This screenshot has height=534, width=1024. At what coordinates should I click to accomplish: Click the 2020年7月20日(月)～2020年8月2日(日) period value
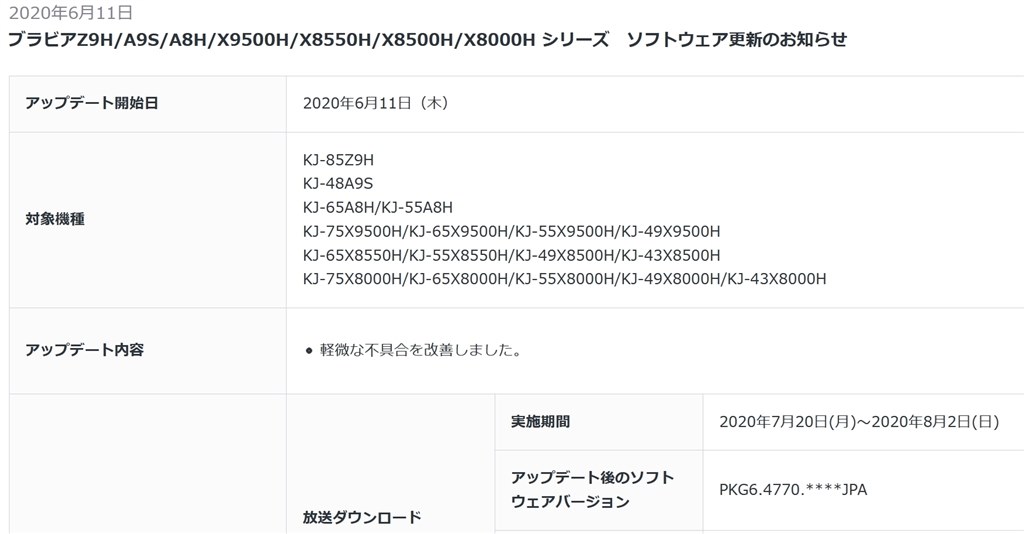point(859,422)
